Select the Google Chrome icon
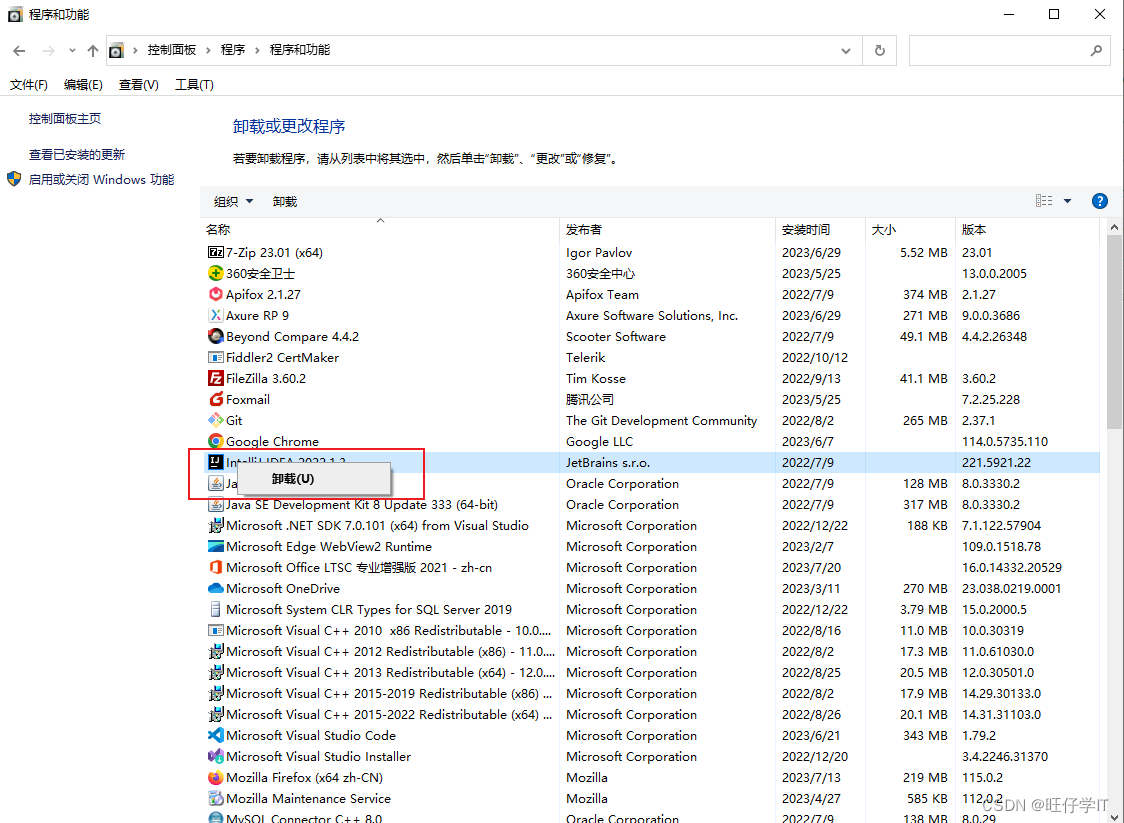 (x=215, y=441)
